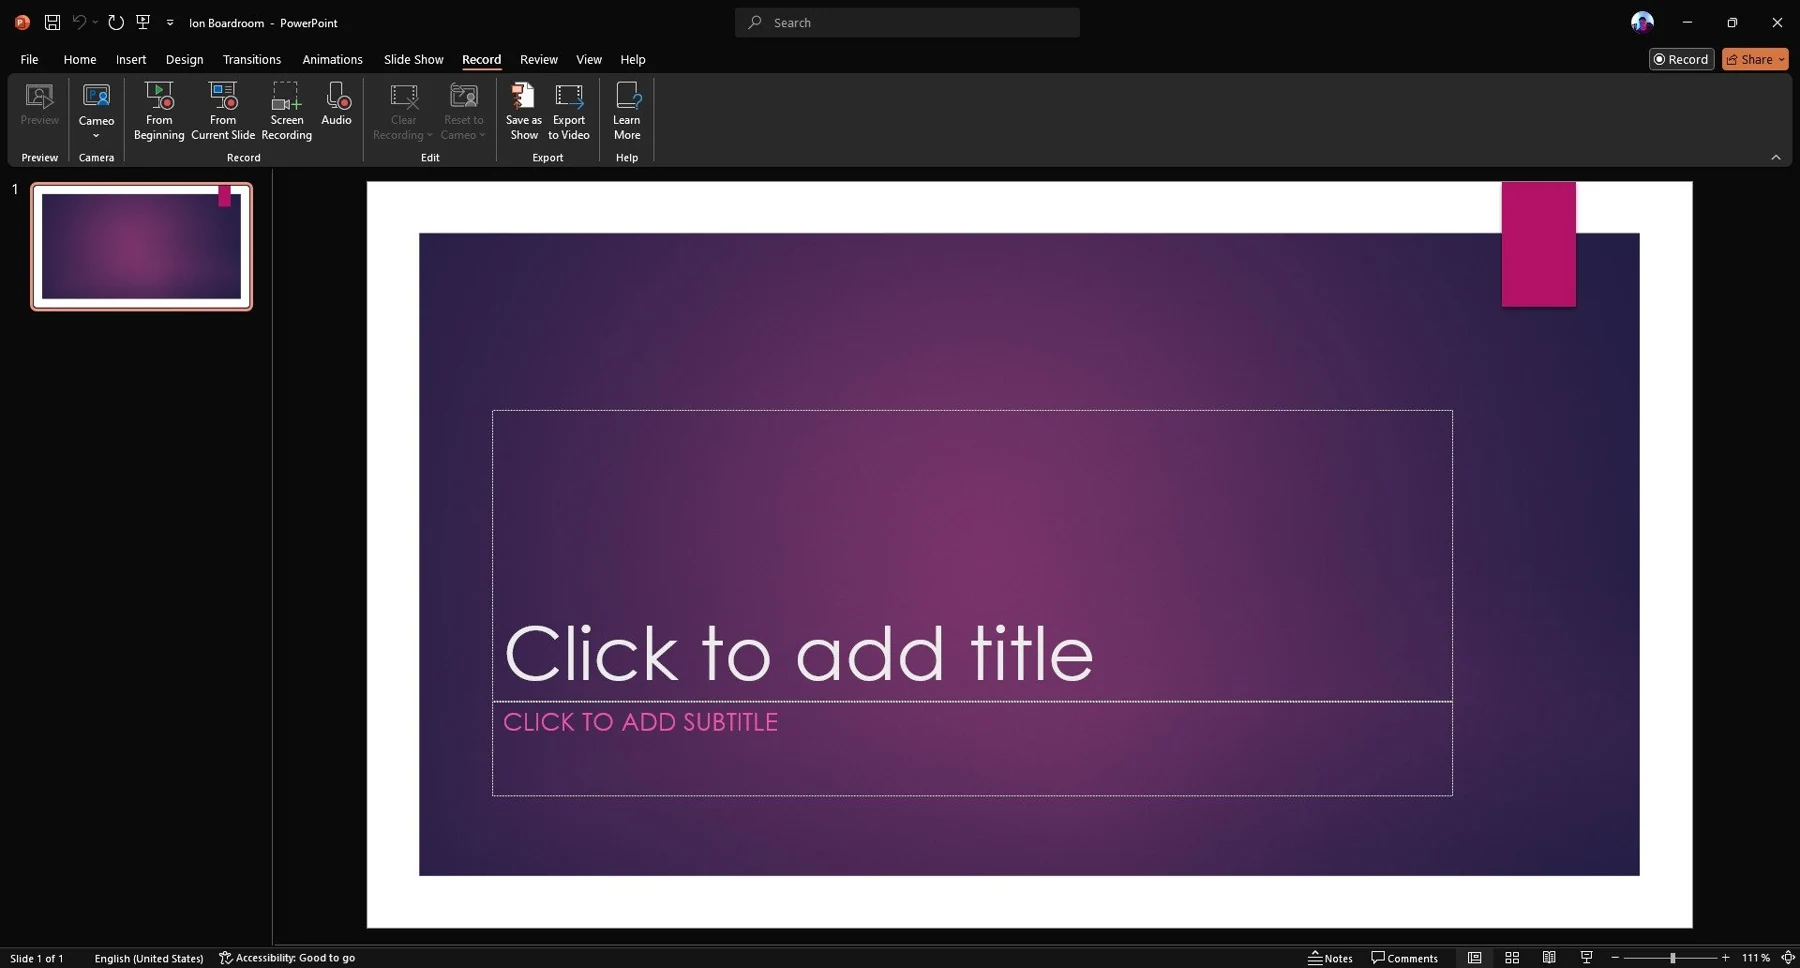This screenshot has height=968, width=1800.
Task: Click English (United States) language indicator
Action: 149,958
